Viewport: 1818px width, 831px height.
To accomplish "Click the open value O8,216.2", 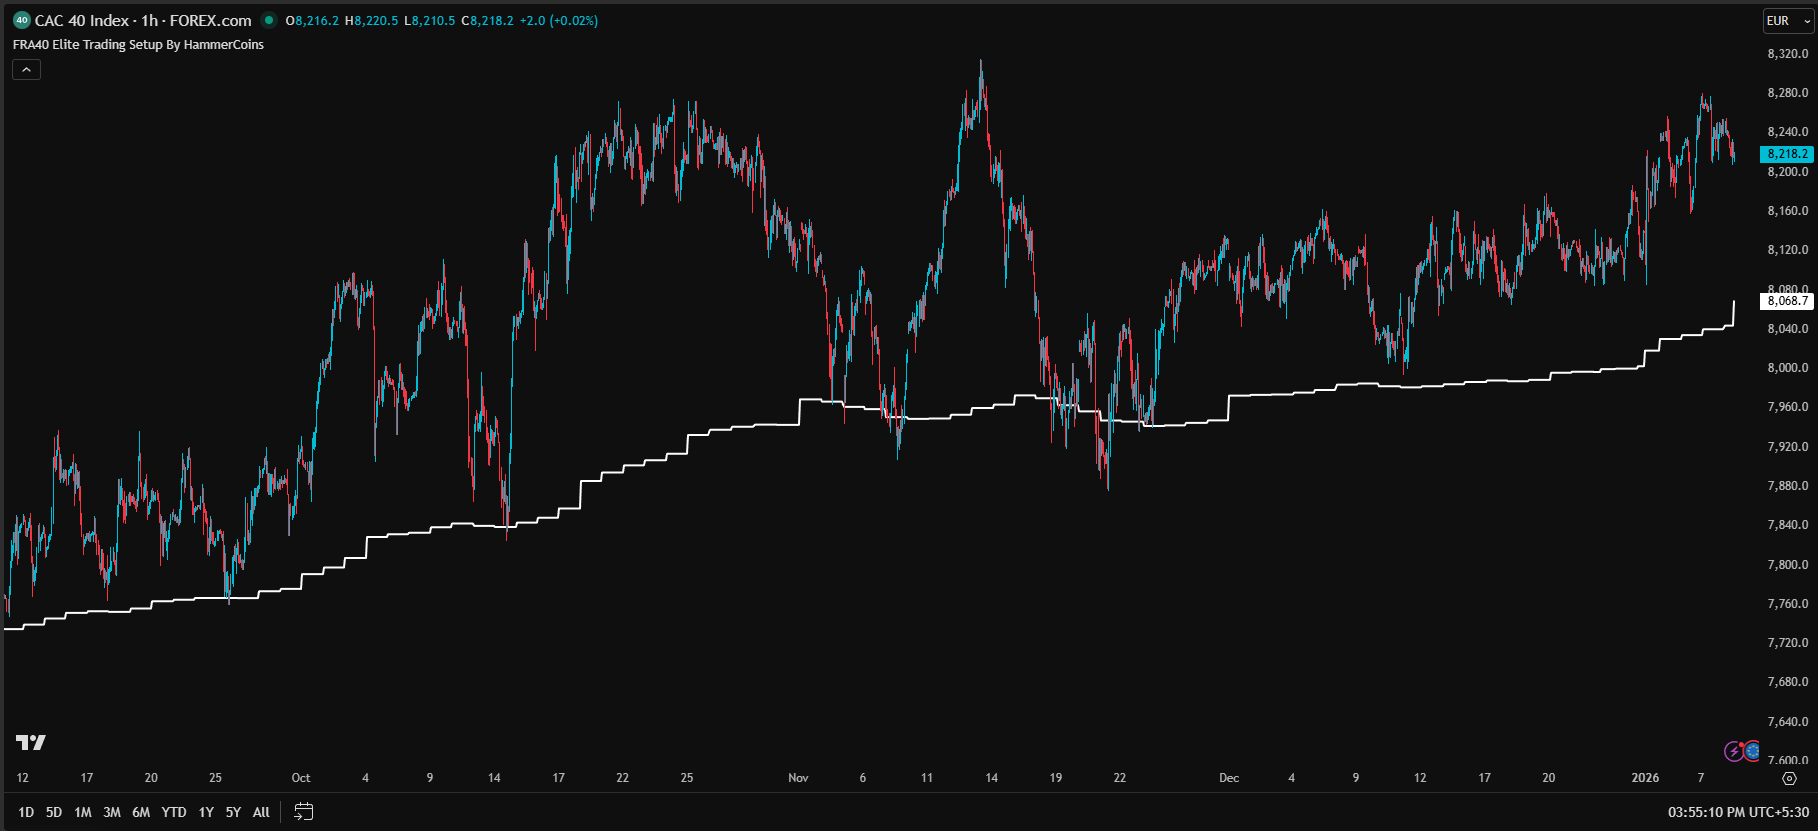I will [x=312, y=20].
